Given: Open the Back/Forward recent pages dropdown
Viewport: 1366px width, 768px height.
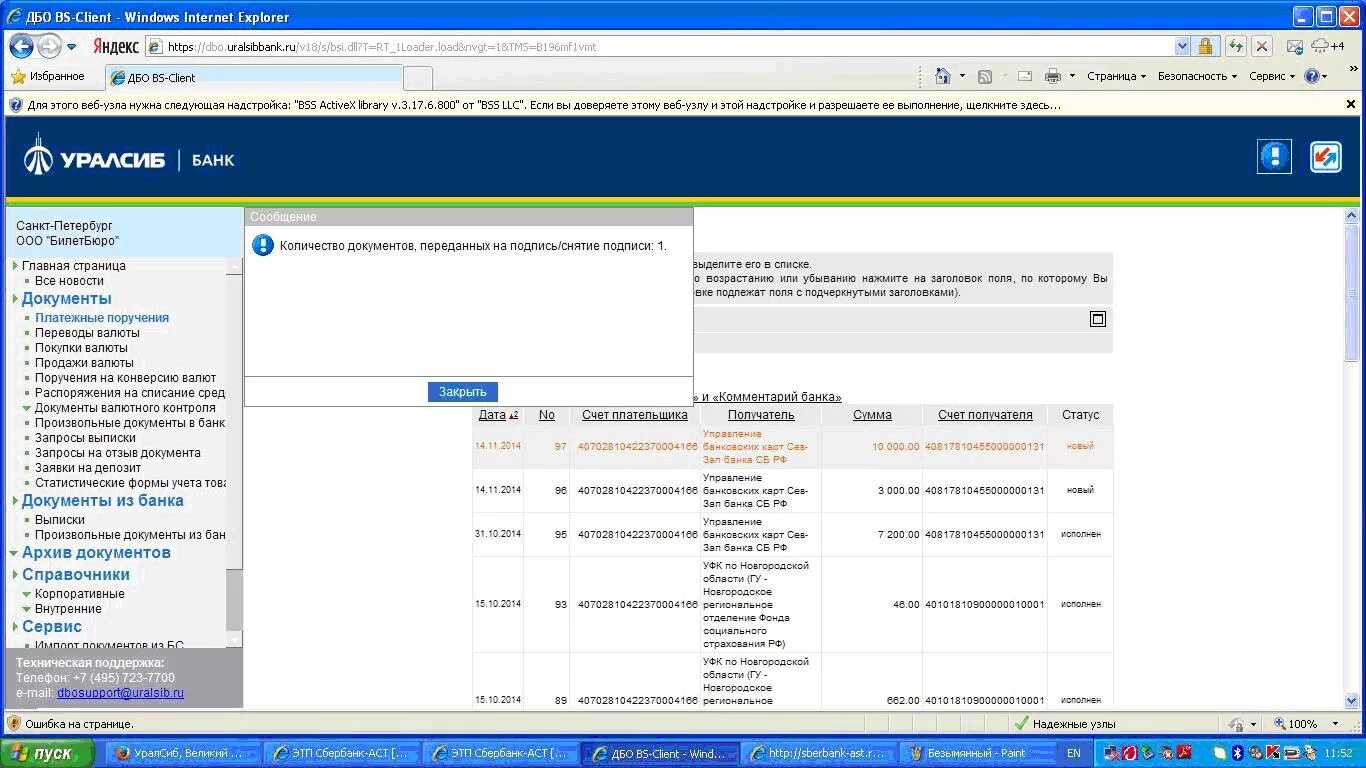Looking at the screenshot, I should (72, 47).
